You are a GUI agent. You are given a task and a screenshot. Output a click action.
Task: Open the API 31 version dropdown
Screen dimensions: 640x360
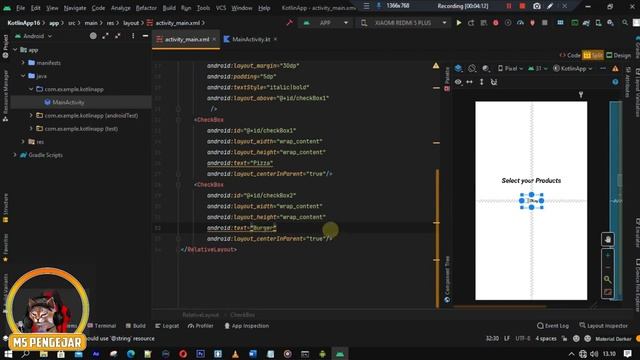[x=538, y=69]
